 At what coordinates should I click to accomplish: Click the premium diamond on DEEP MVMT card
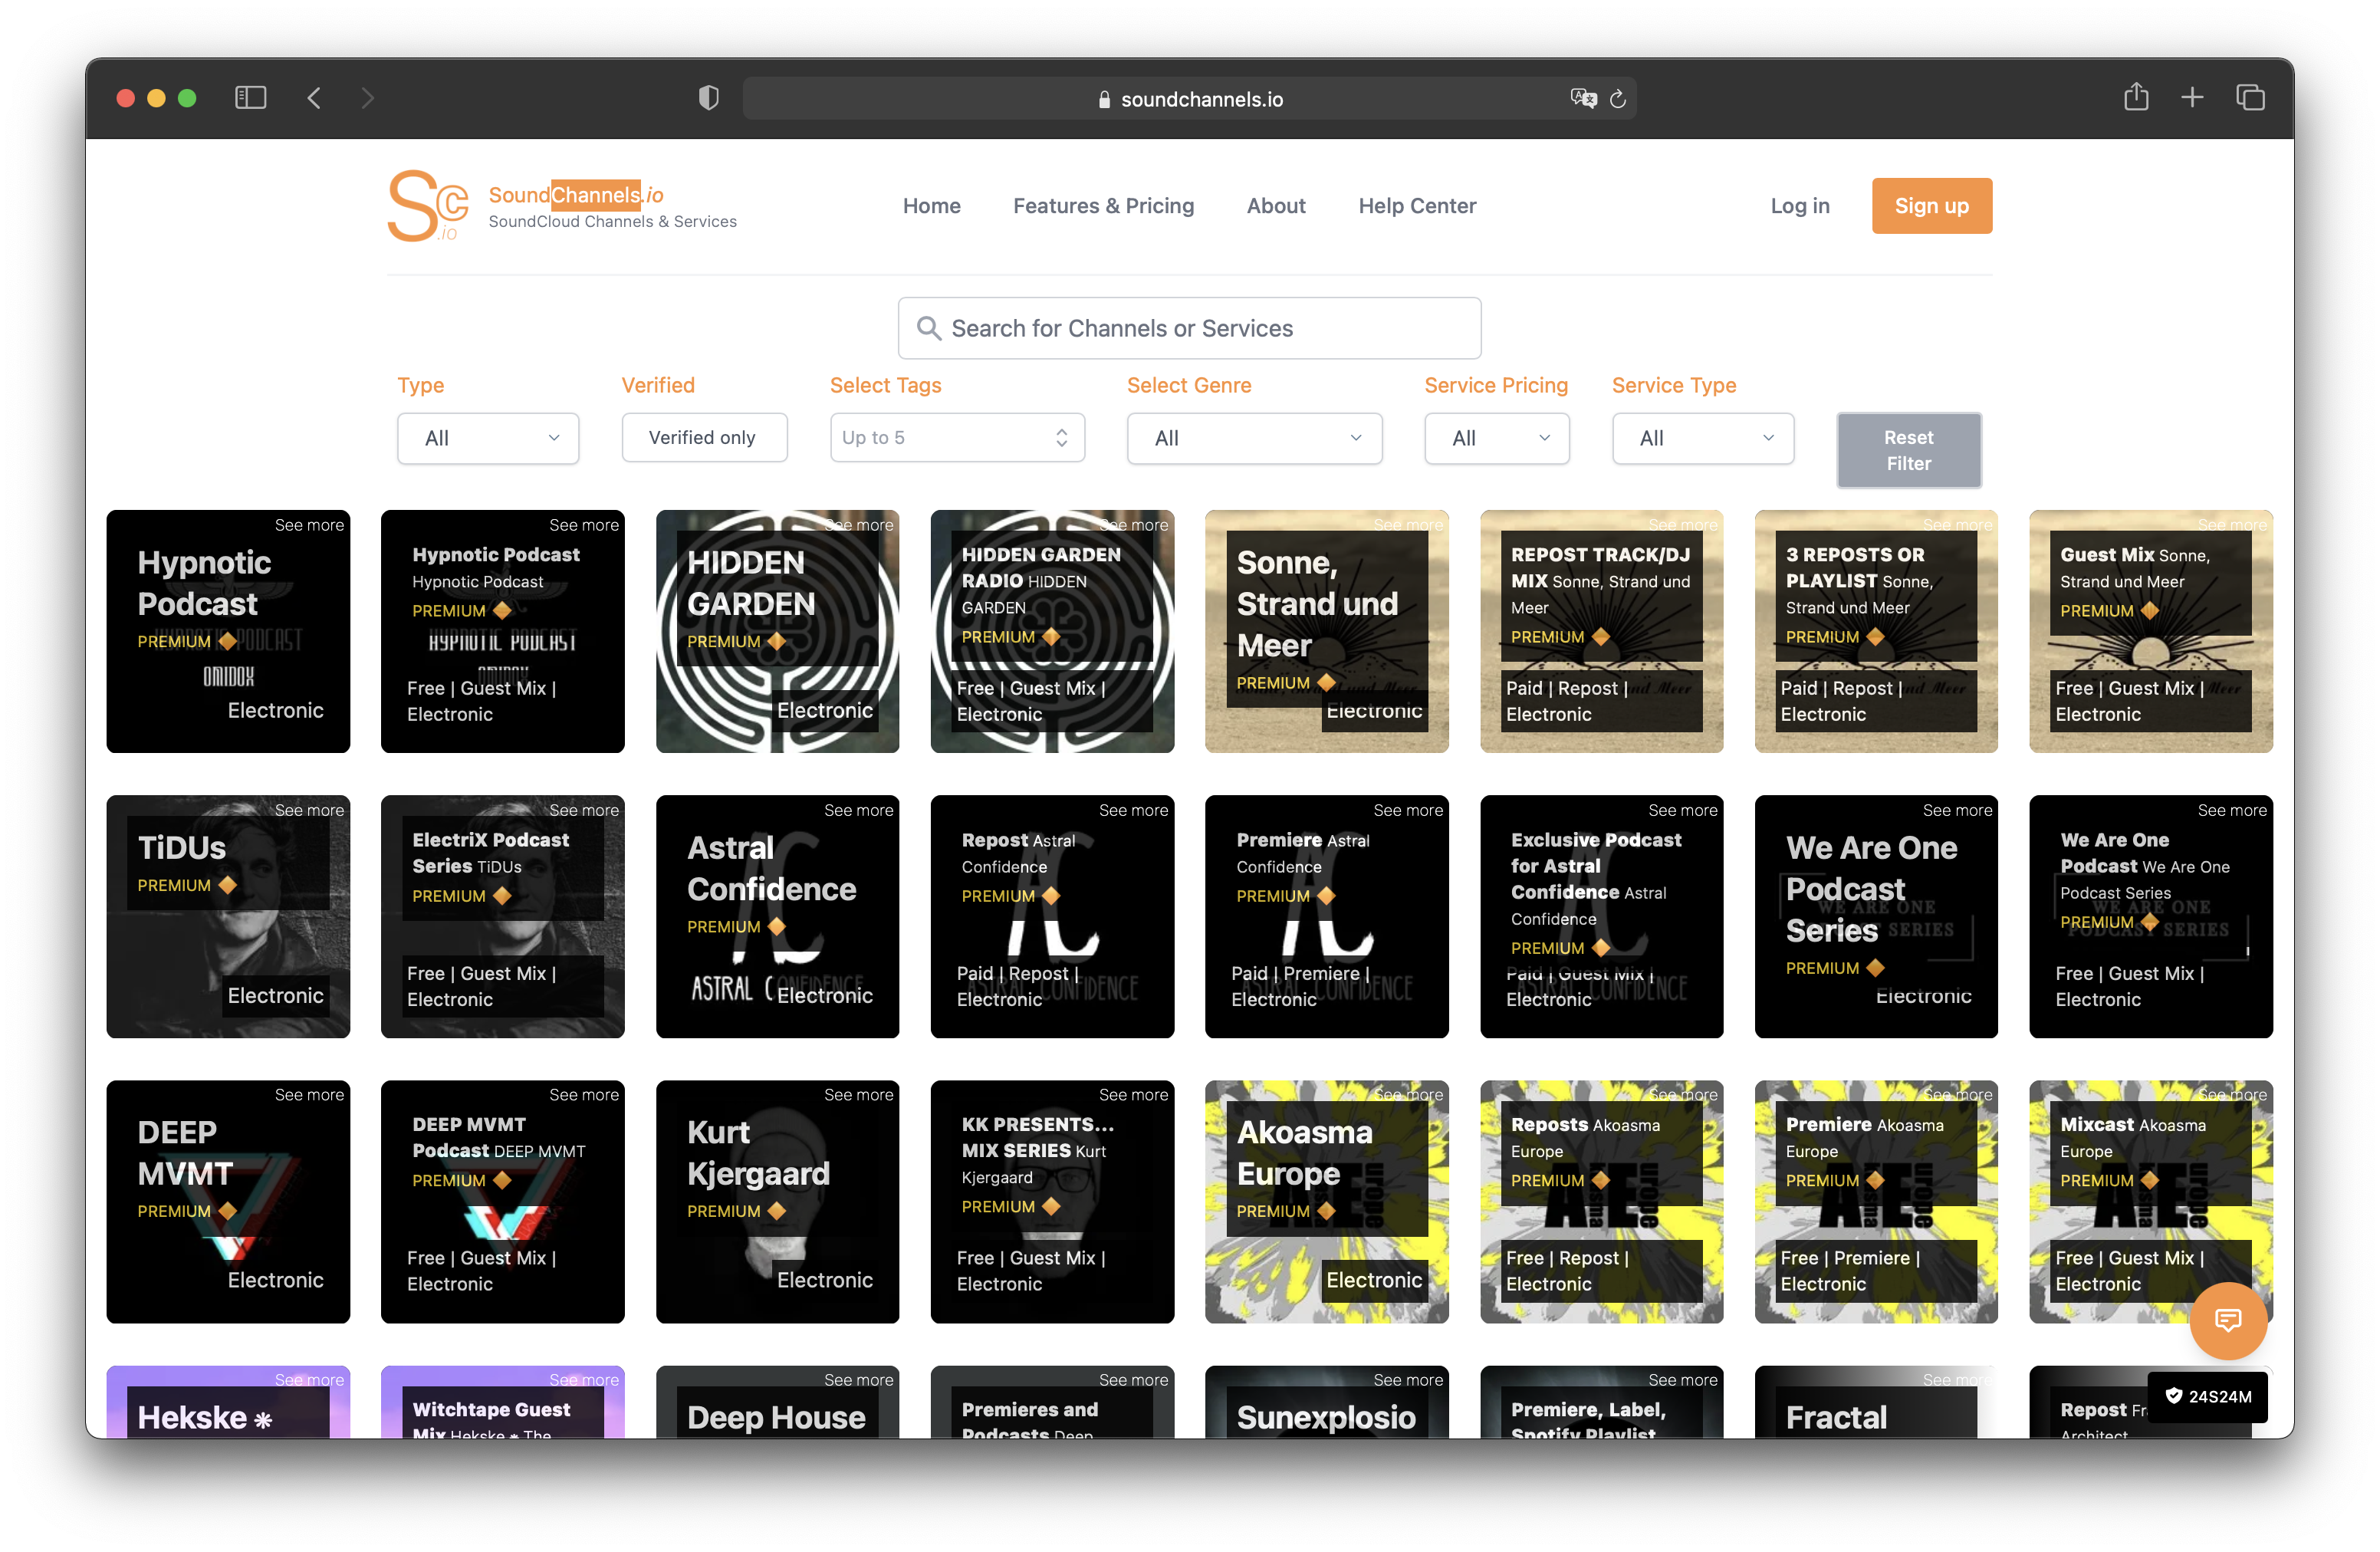(x=227, y=1211)
